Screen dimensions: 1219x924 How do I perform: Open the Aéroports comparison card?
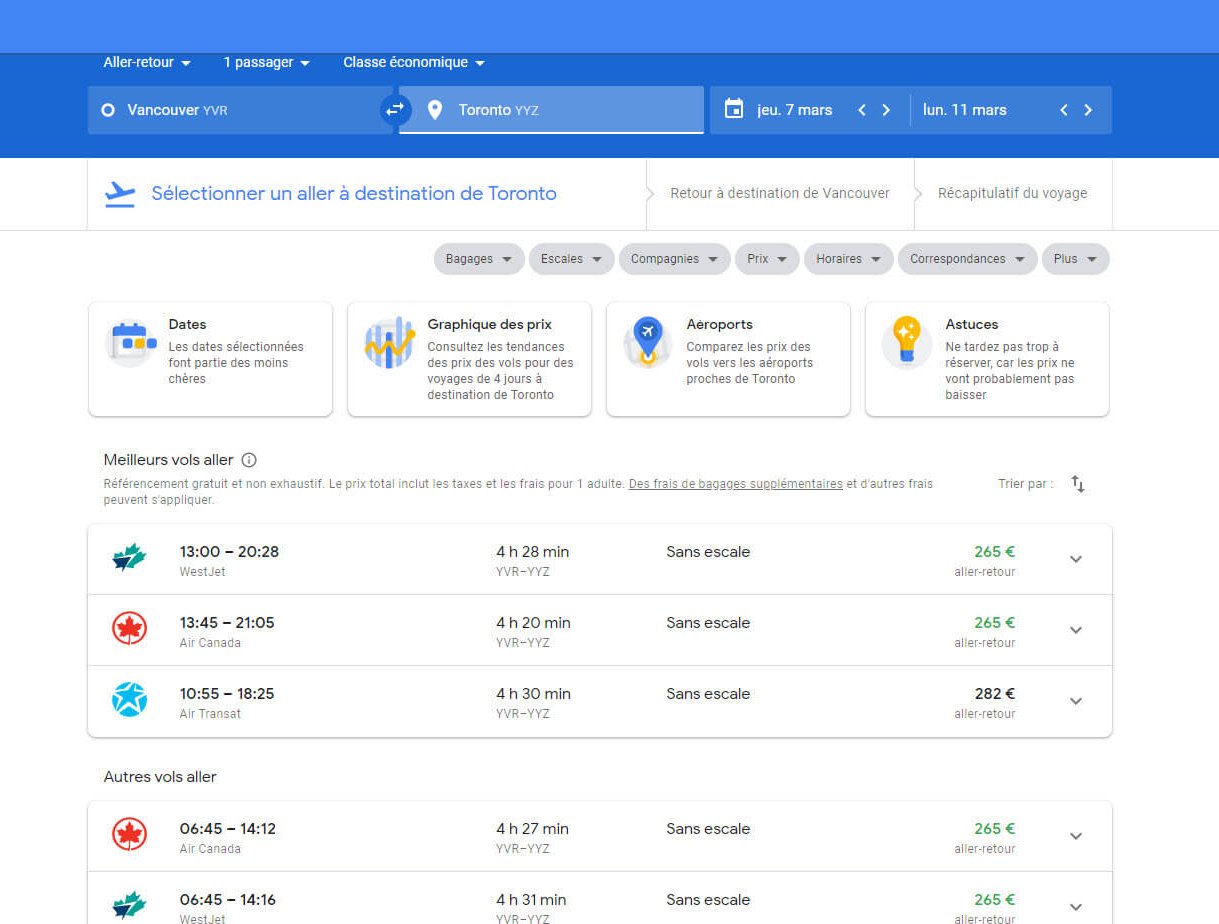click(728, 359)
